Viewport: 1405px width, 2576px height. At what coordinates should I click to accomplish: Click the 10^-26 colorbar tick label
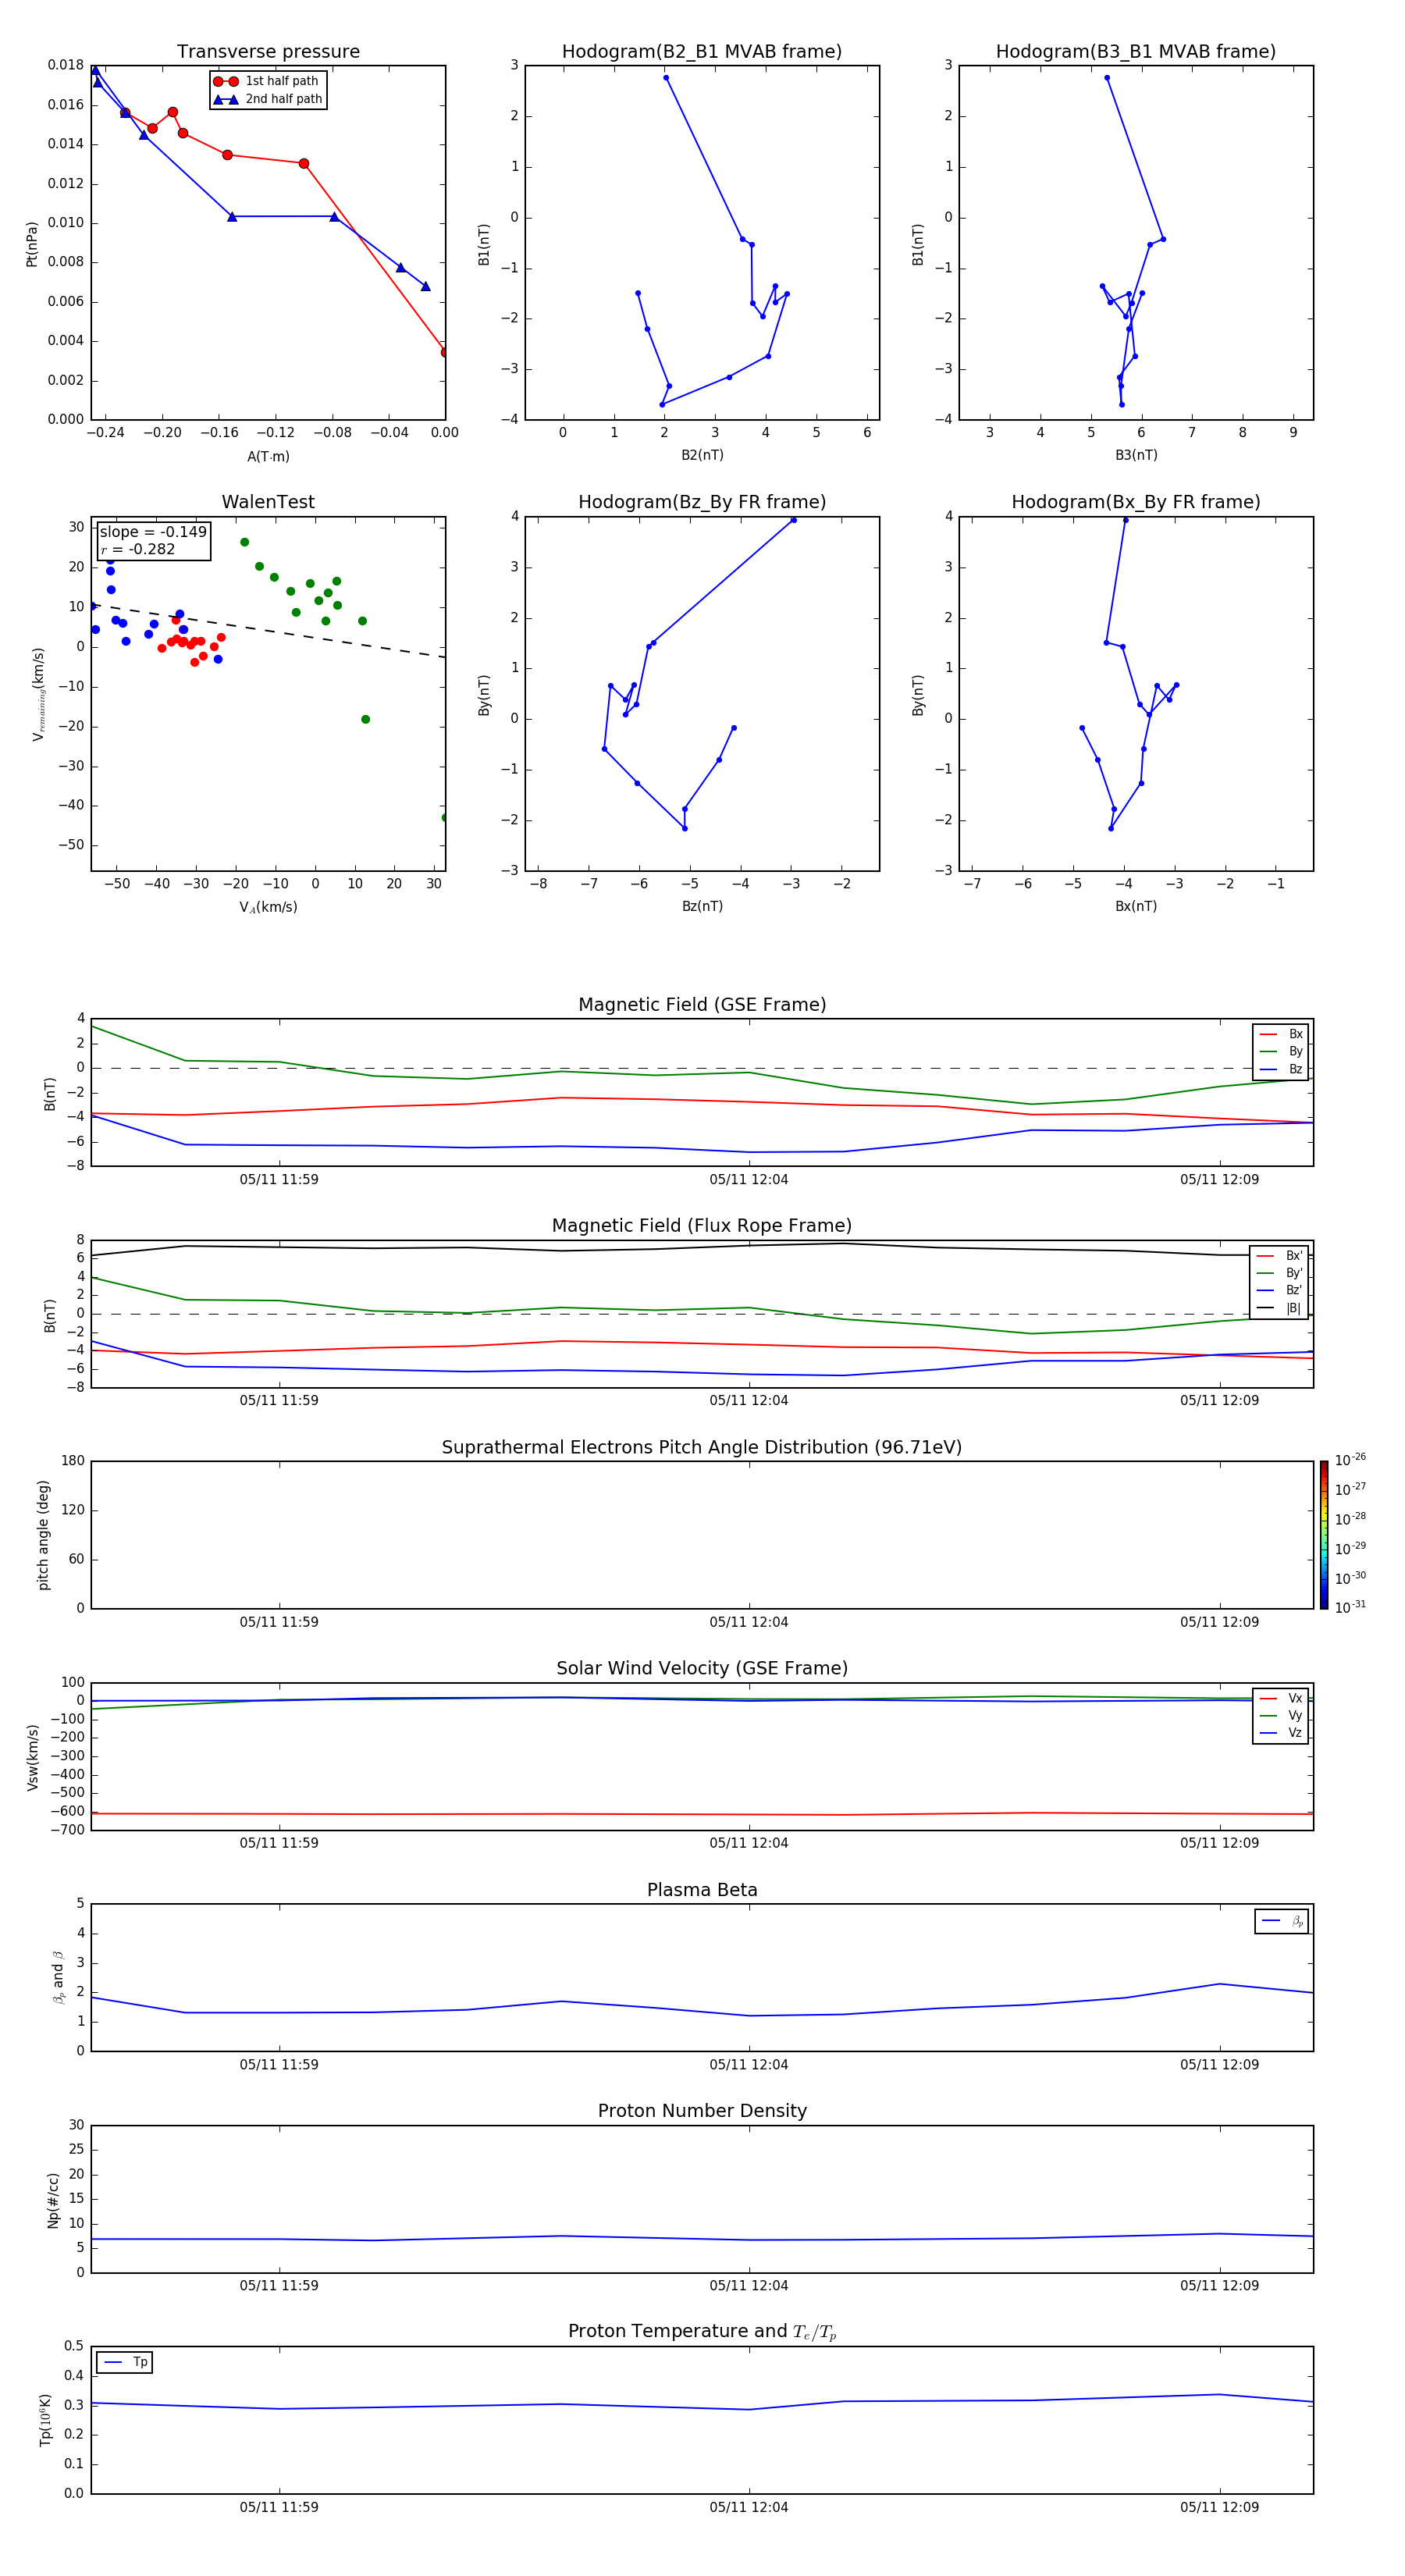click(1350, 1460)
